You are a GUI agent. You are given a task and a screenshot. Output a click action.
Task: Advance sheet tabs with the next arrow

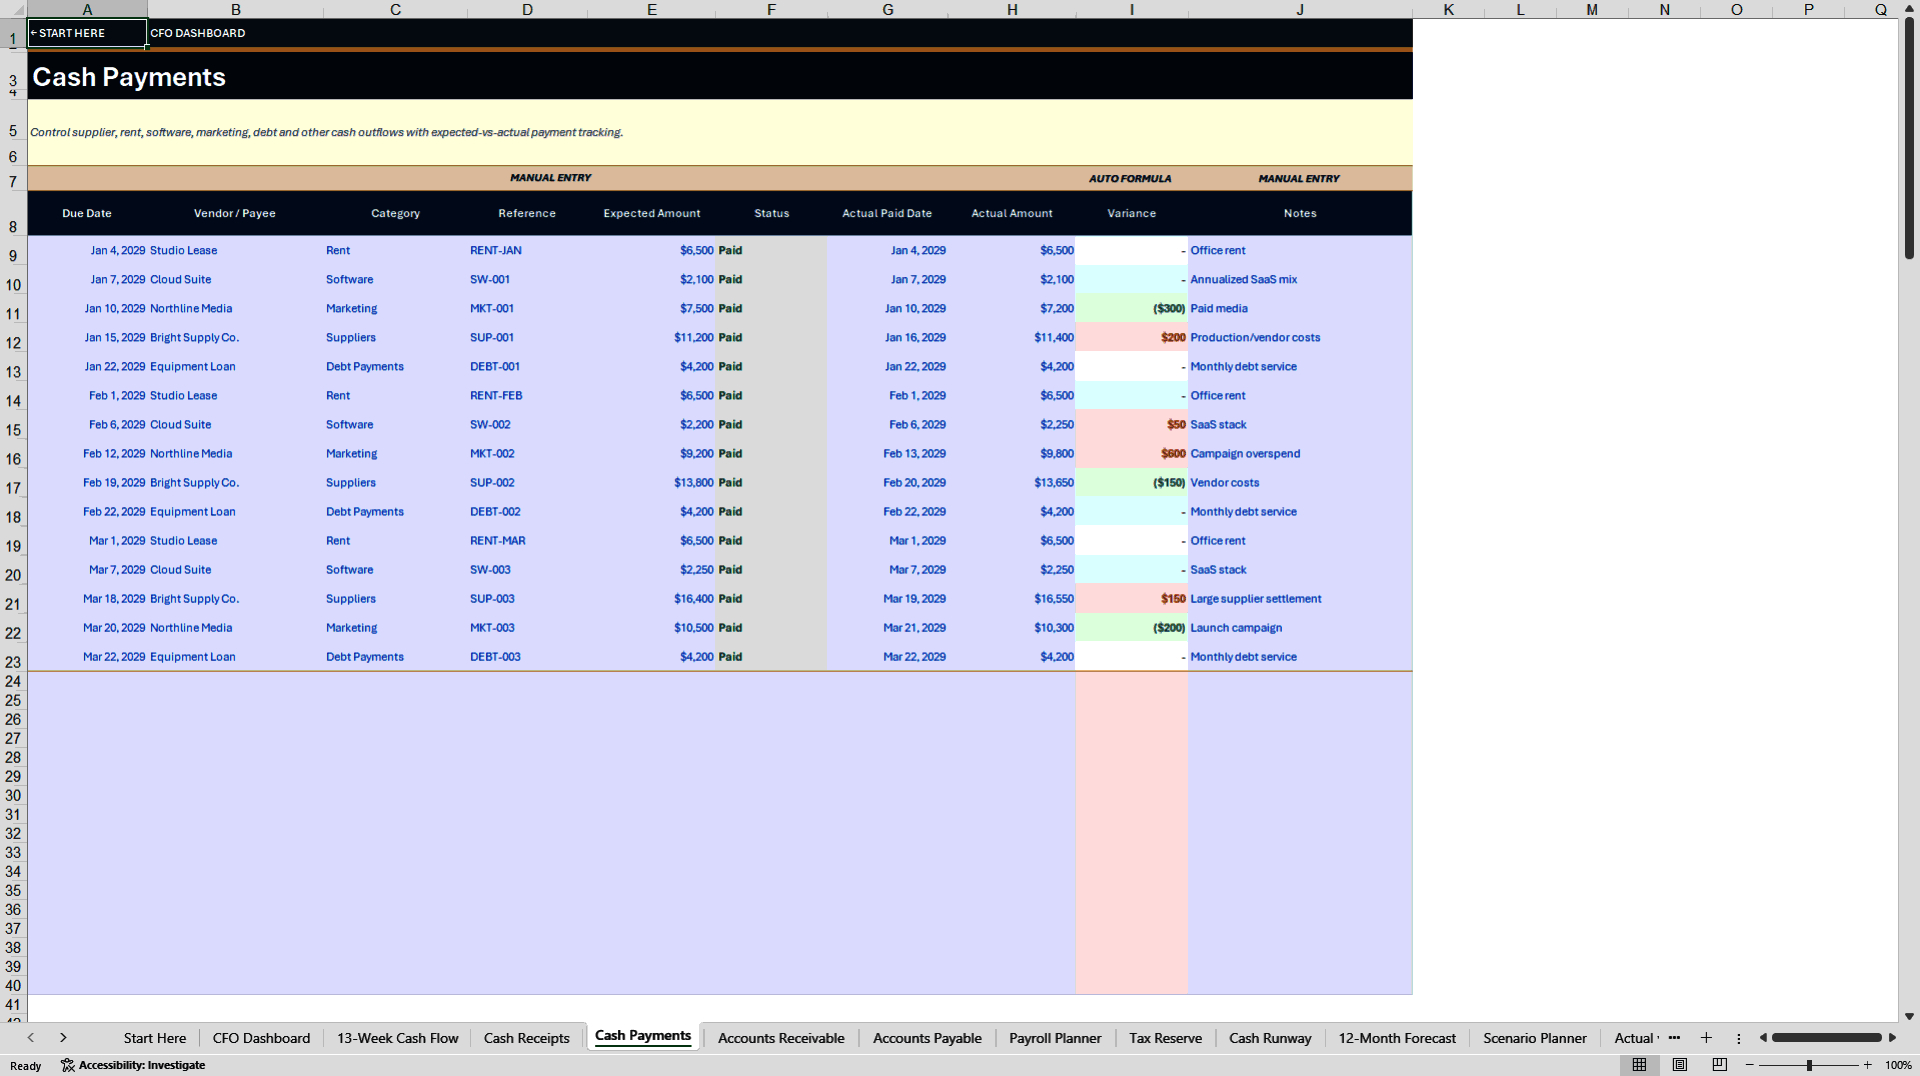63,1038
